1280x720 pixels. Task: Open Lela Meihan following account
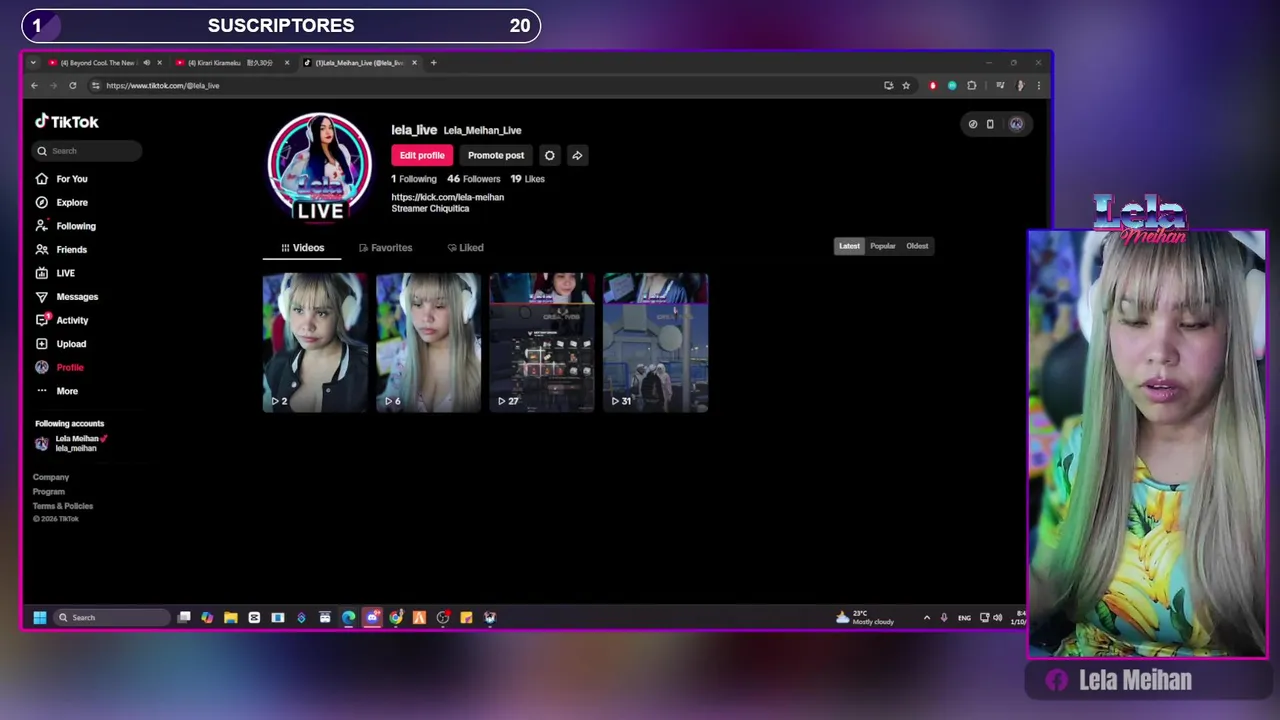point(72,443)
